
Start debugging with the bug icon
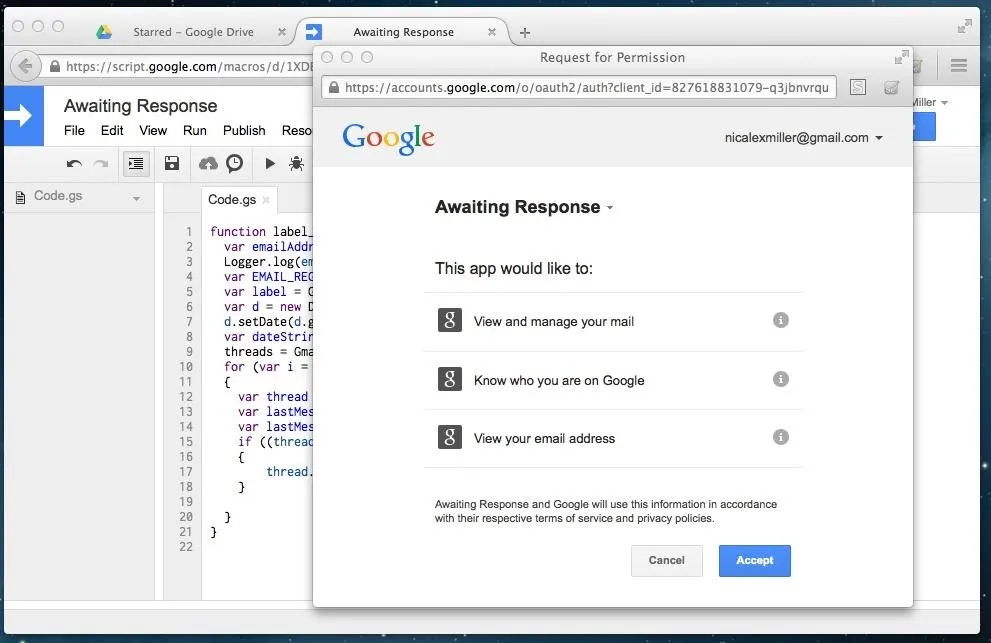click(x=296, y=164)
